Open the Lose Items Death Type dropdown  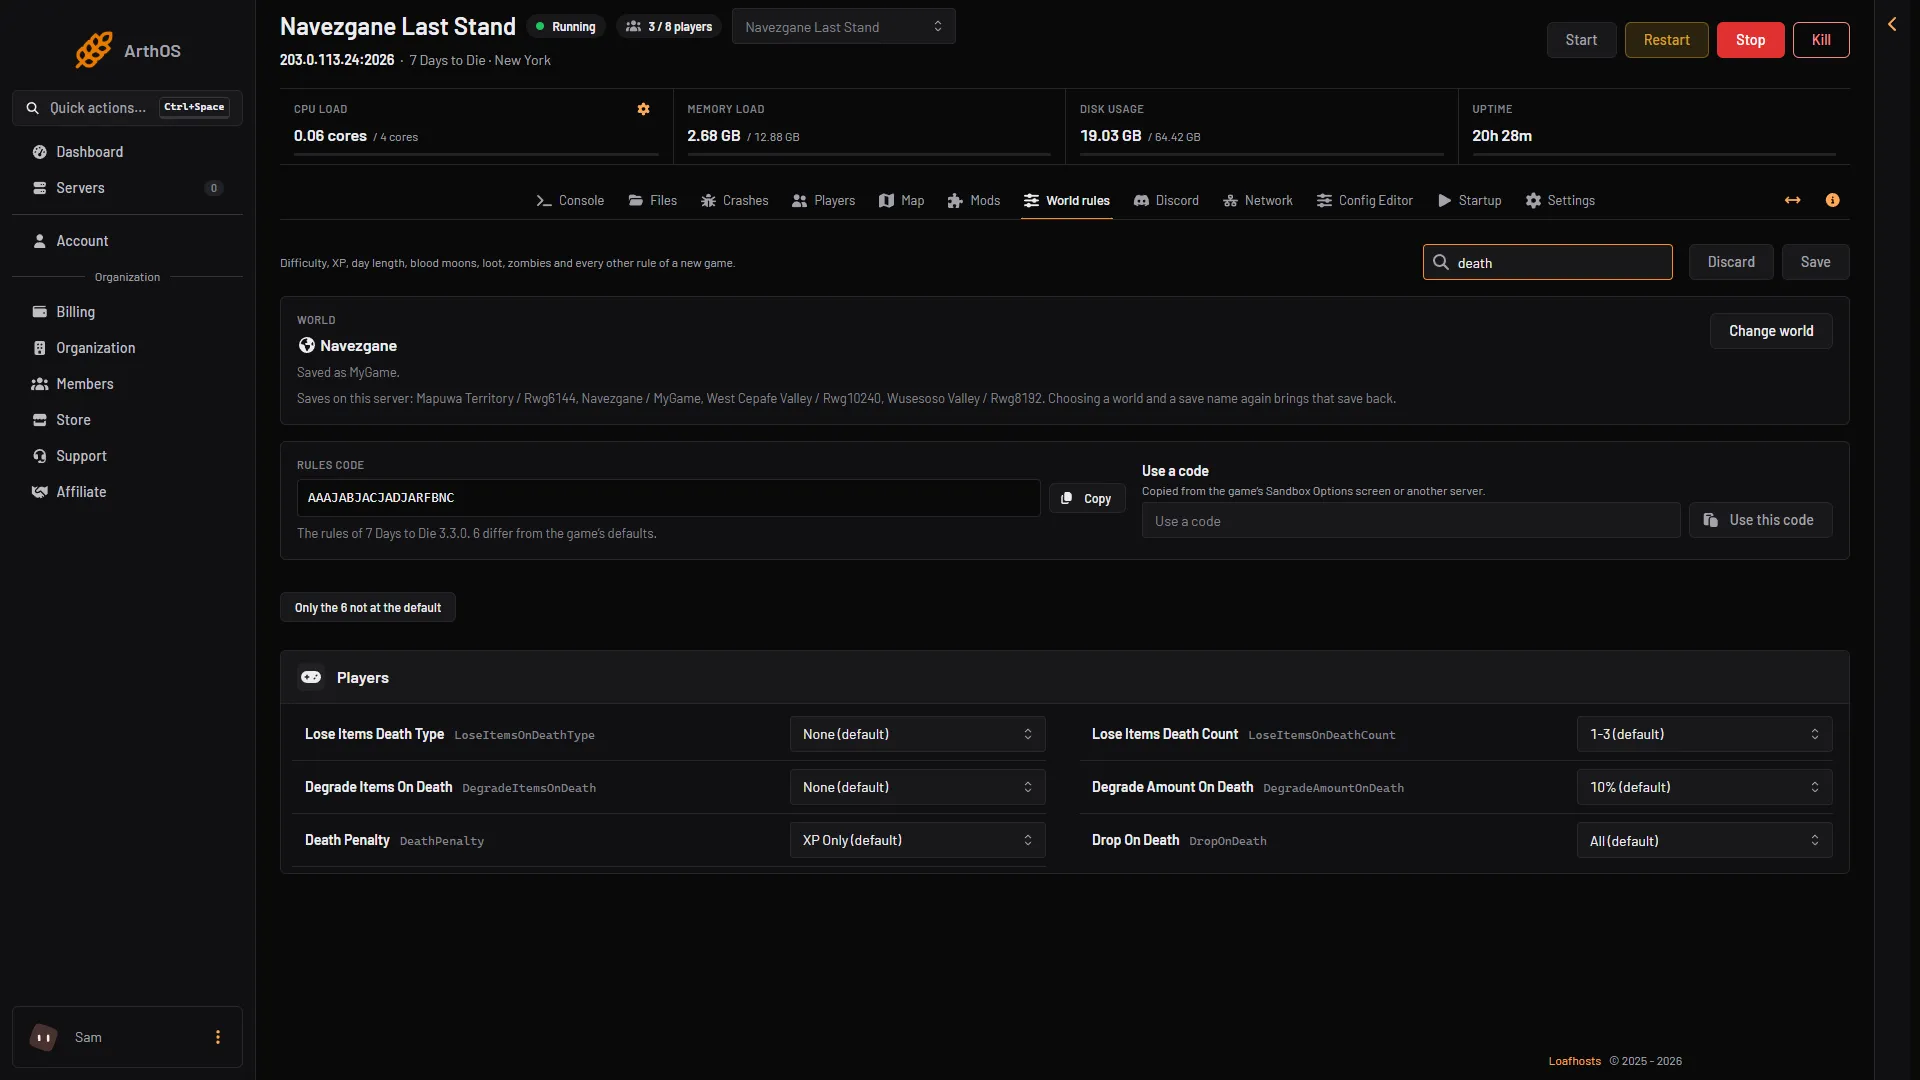pyautogui.click(x=917, y=734)
